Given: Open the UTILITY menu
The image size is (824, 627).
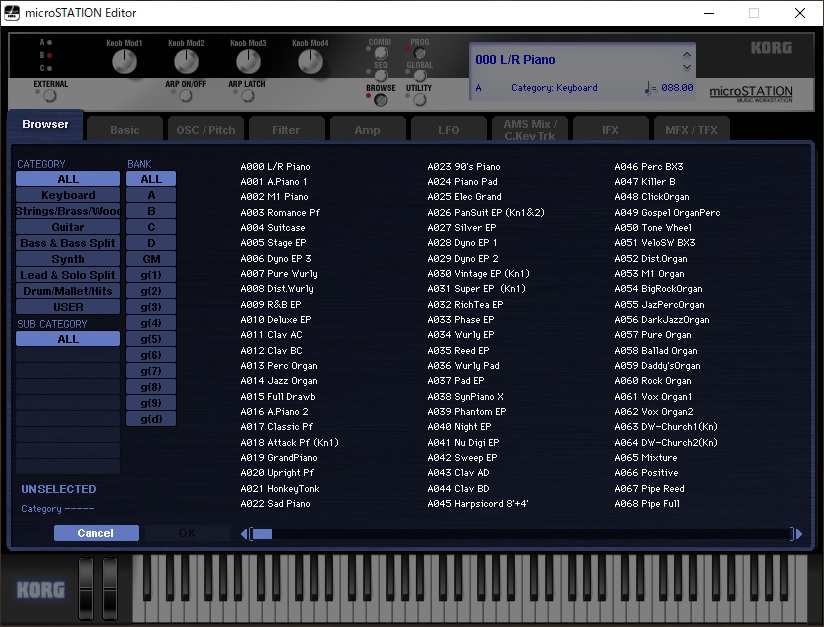Looking at the screenshot, I should pos(420,99).
